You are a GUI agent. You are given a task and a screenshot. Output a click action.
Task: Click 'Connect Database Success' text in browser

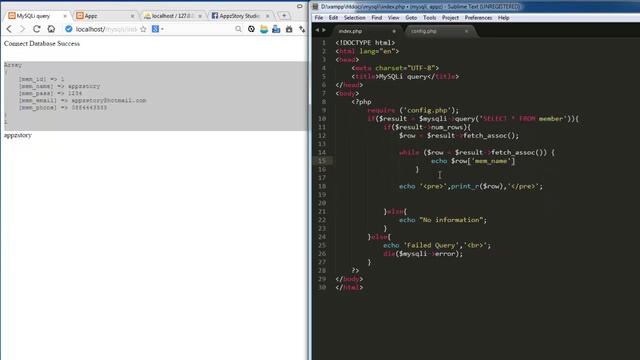pyautogui.click(x=42, y=43)
